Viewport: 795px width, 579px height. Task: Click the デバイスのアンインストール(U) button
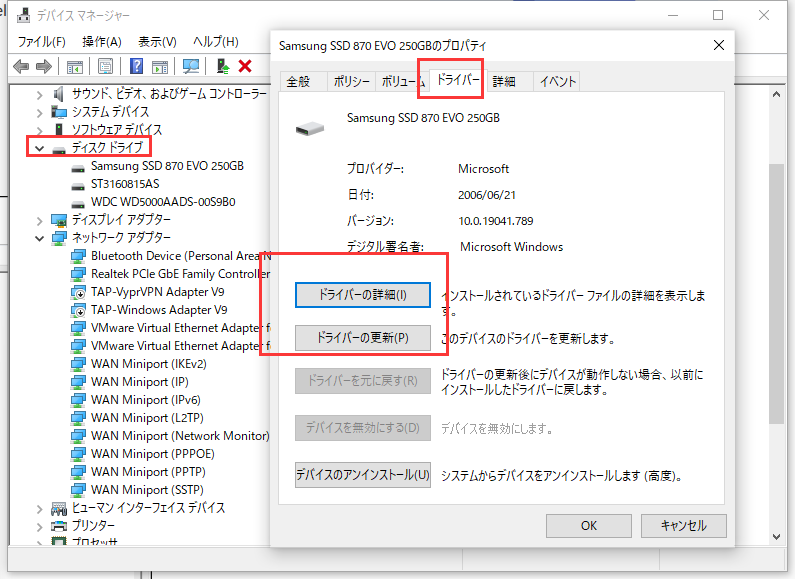pyautogui.click(x=363, y=475)
